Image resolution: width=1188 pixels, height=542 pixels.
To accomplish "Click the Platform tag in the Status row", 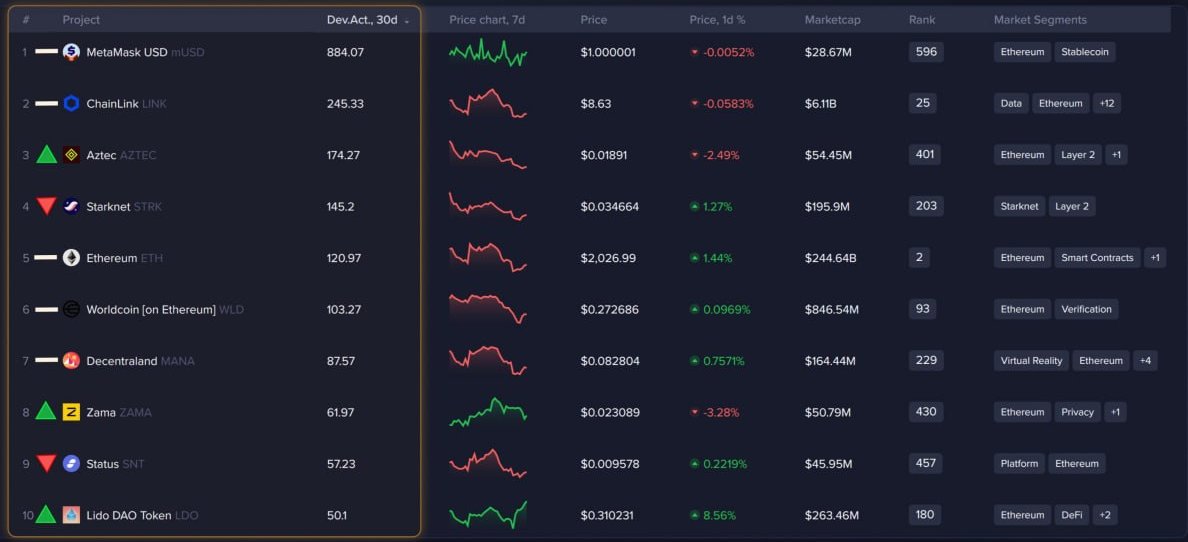I will point(1019,464).
